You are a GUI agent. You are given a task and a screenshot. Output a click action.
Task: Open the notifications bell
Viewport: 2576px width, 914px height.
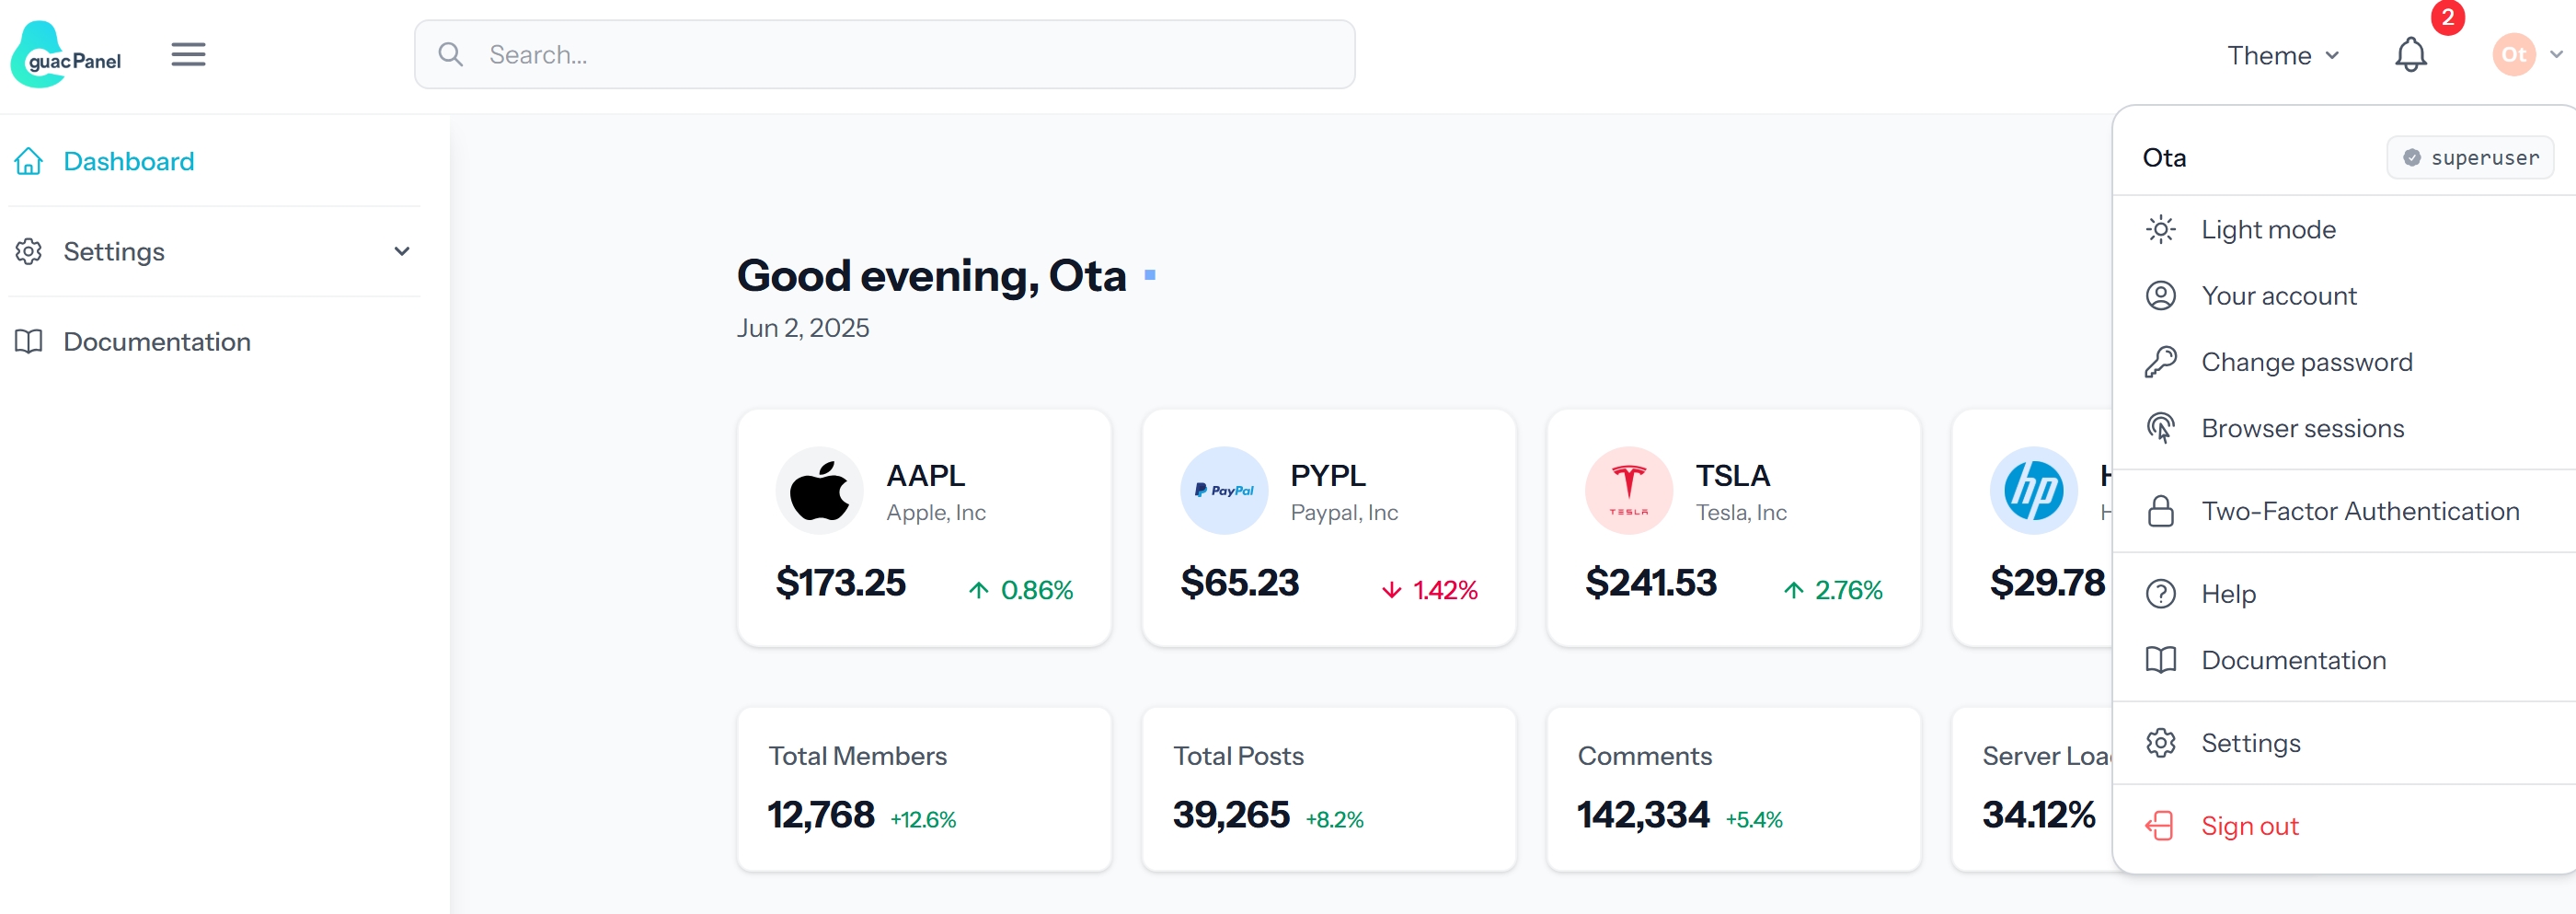pyautogui.click(x=2410, y=54)
